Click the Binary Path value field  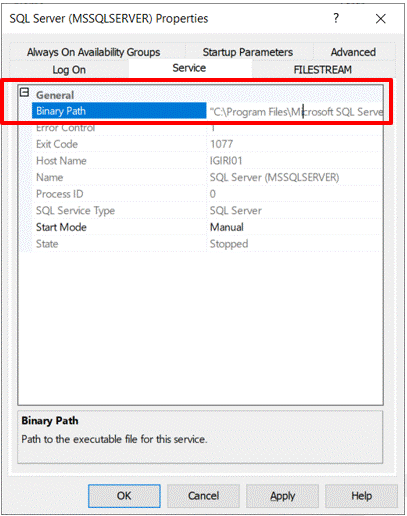(x=295, y=111)
